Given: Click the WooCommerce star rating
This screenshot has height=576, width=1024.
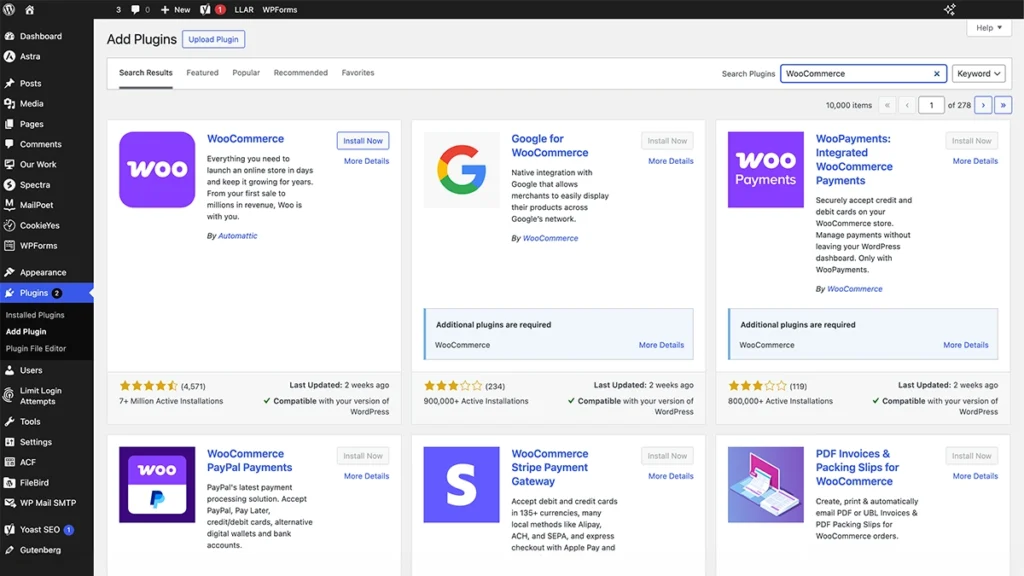Looking at the screenshot, I should [148, 386].
